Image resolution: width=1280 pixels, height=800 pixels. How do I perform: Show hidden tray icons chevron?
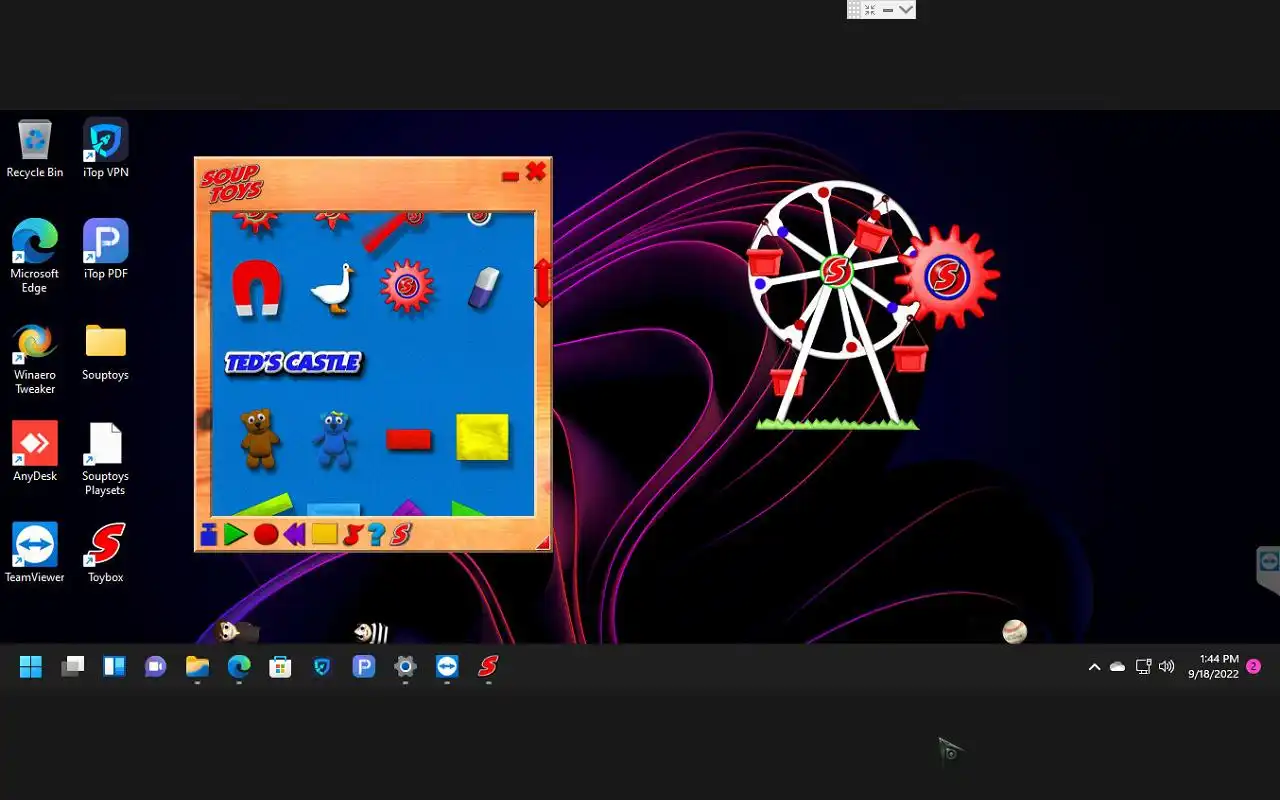click(x=1094, y=667)
